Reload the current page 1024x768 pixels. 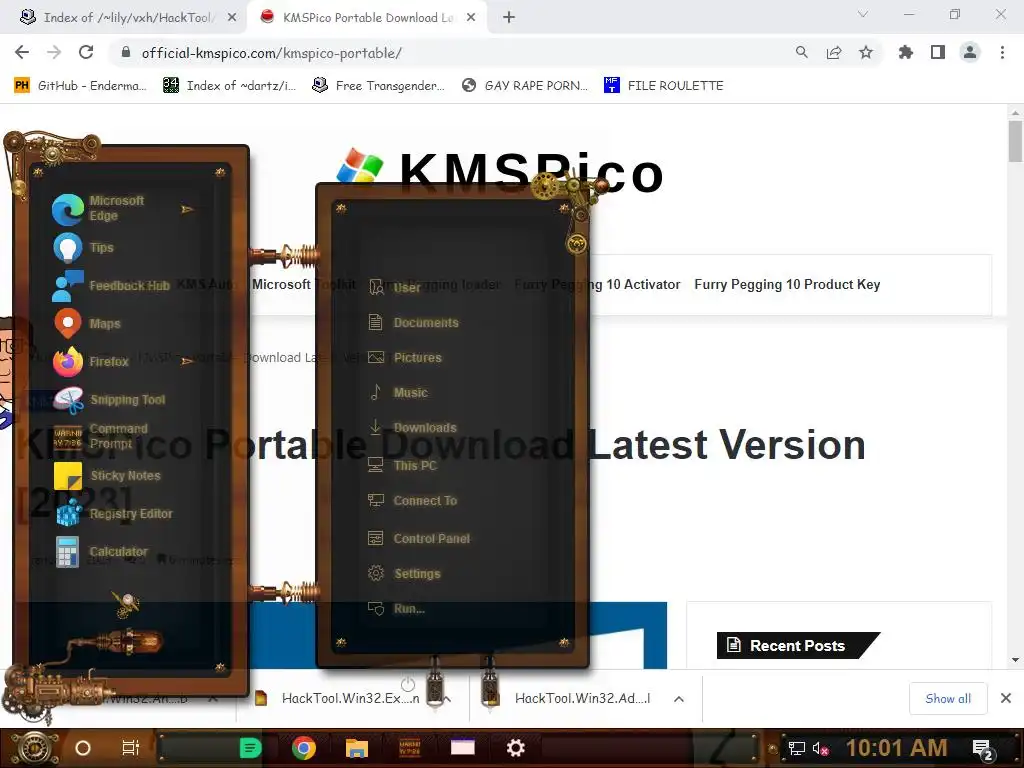click(86, 53)
